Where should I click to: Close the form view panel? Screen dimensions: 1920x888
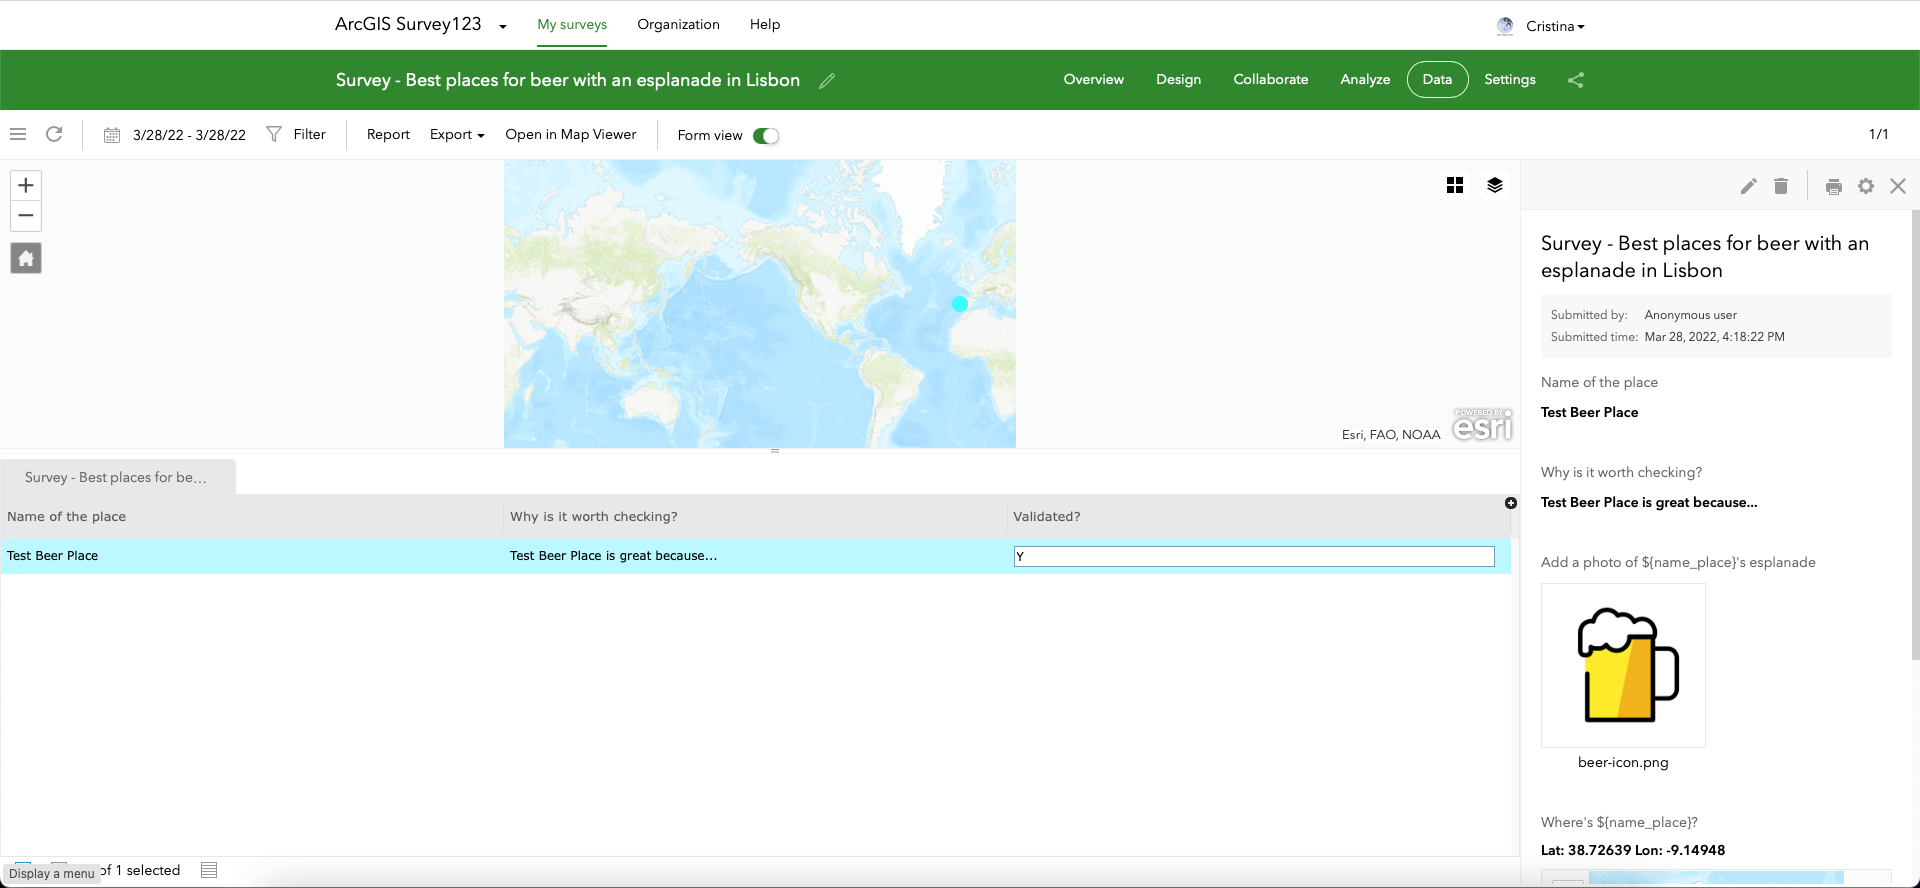(1898, 186)
